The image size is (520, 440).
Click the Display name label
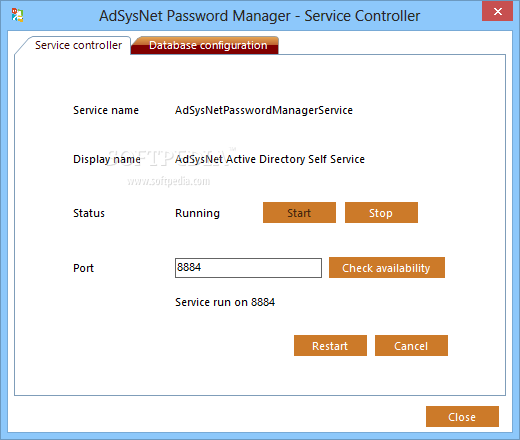tap(107, 159)
